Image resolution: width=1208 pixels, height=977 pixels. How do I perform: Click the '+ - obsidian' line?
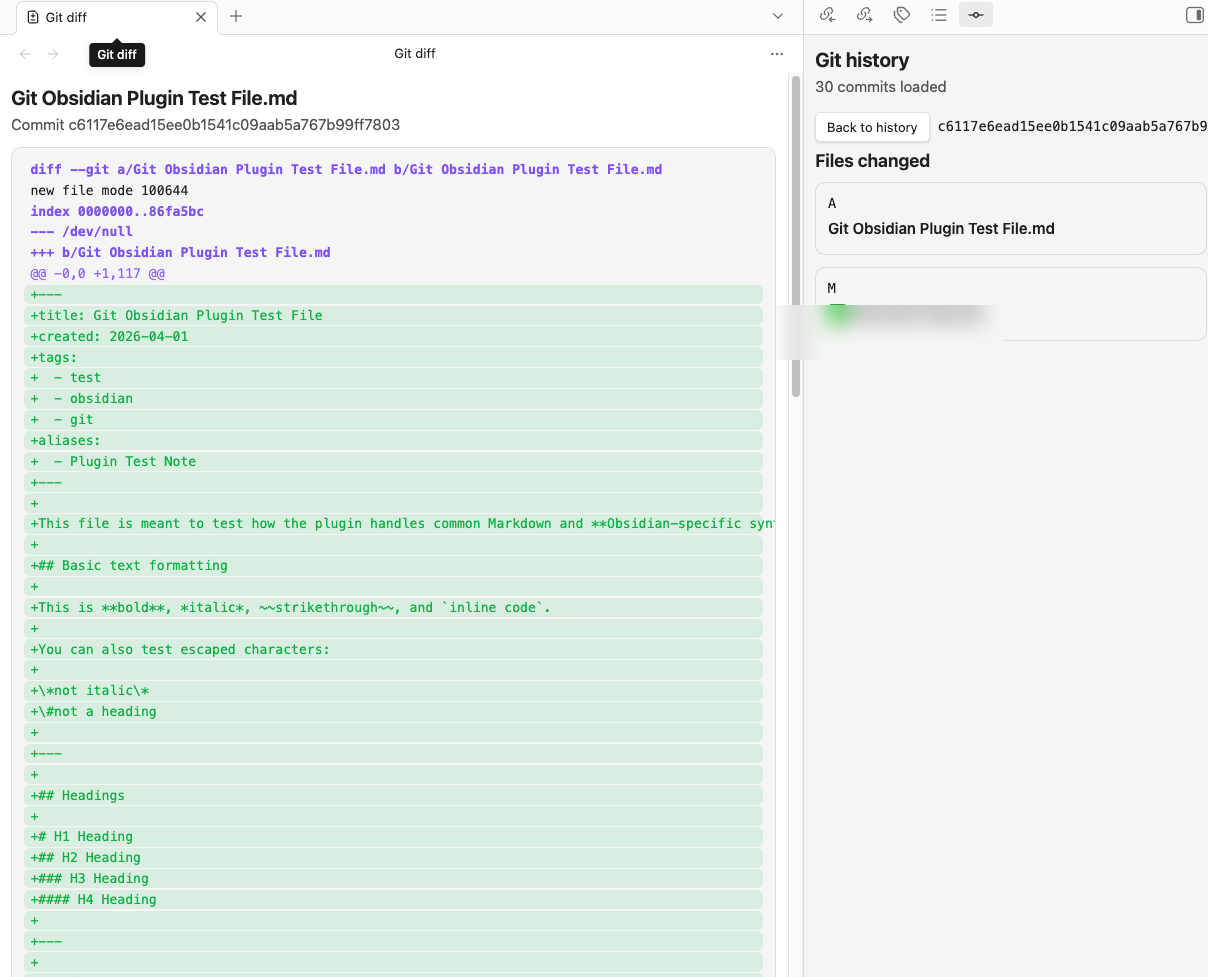(x=394, y=398)
